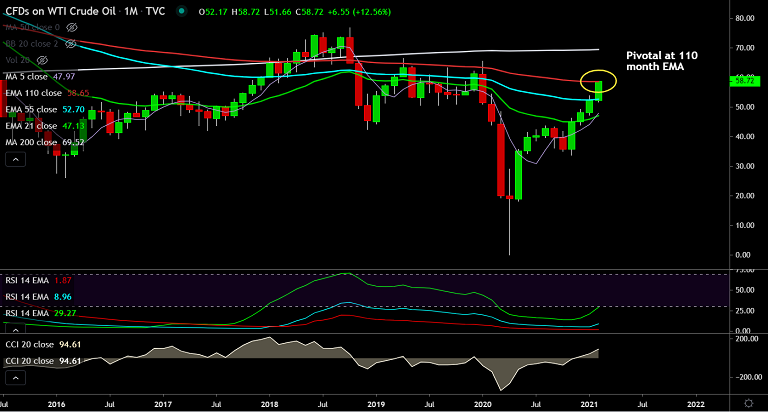Open chart settings gear icon
The width and height of the screenshot is (768, 412).
(748, 403)
